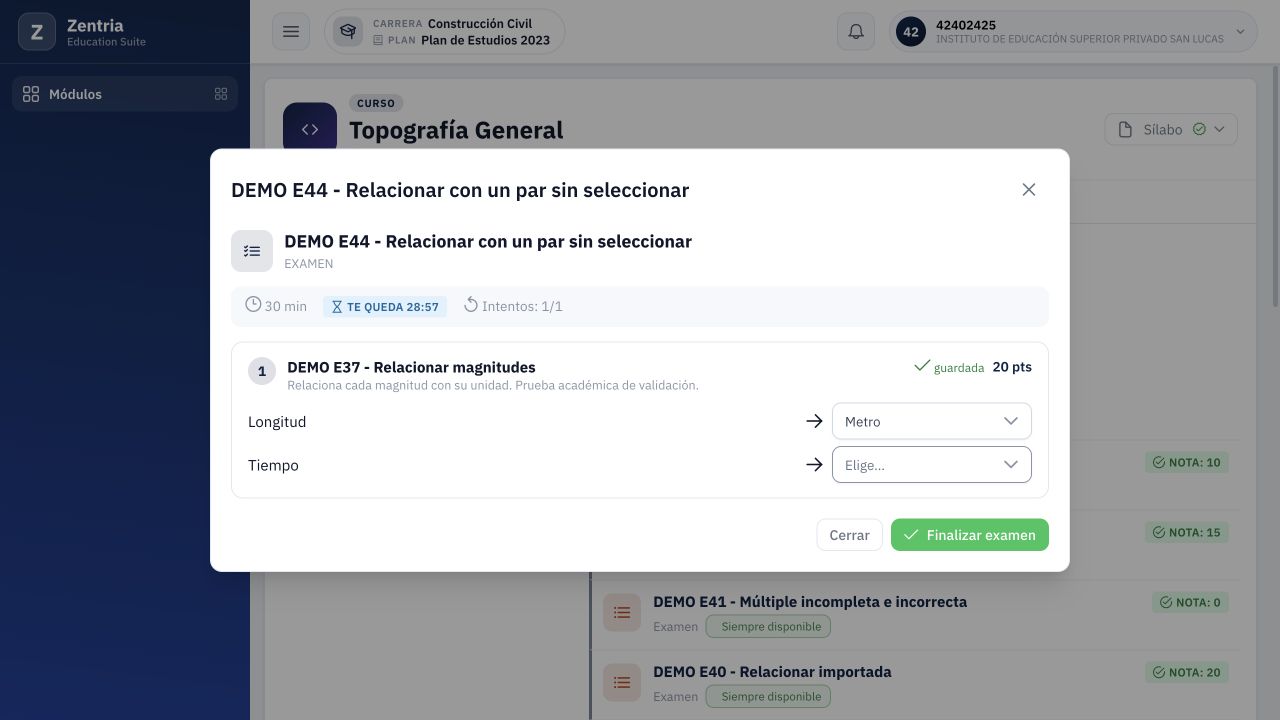Open DEMO E40 - Relacionar importada exam
This screenshot has width=1280, height=720.
pyautogui.click(x=772, y=672)
